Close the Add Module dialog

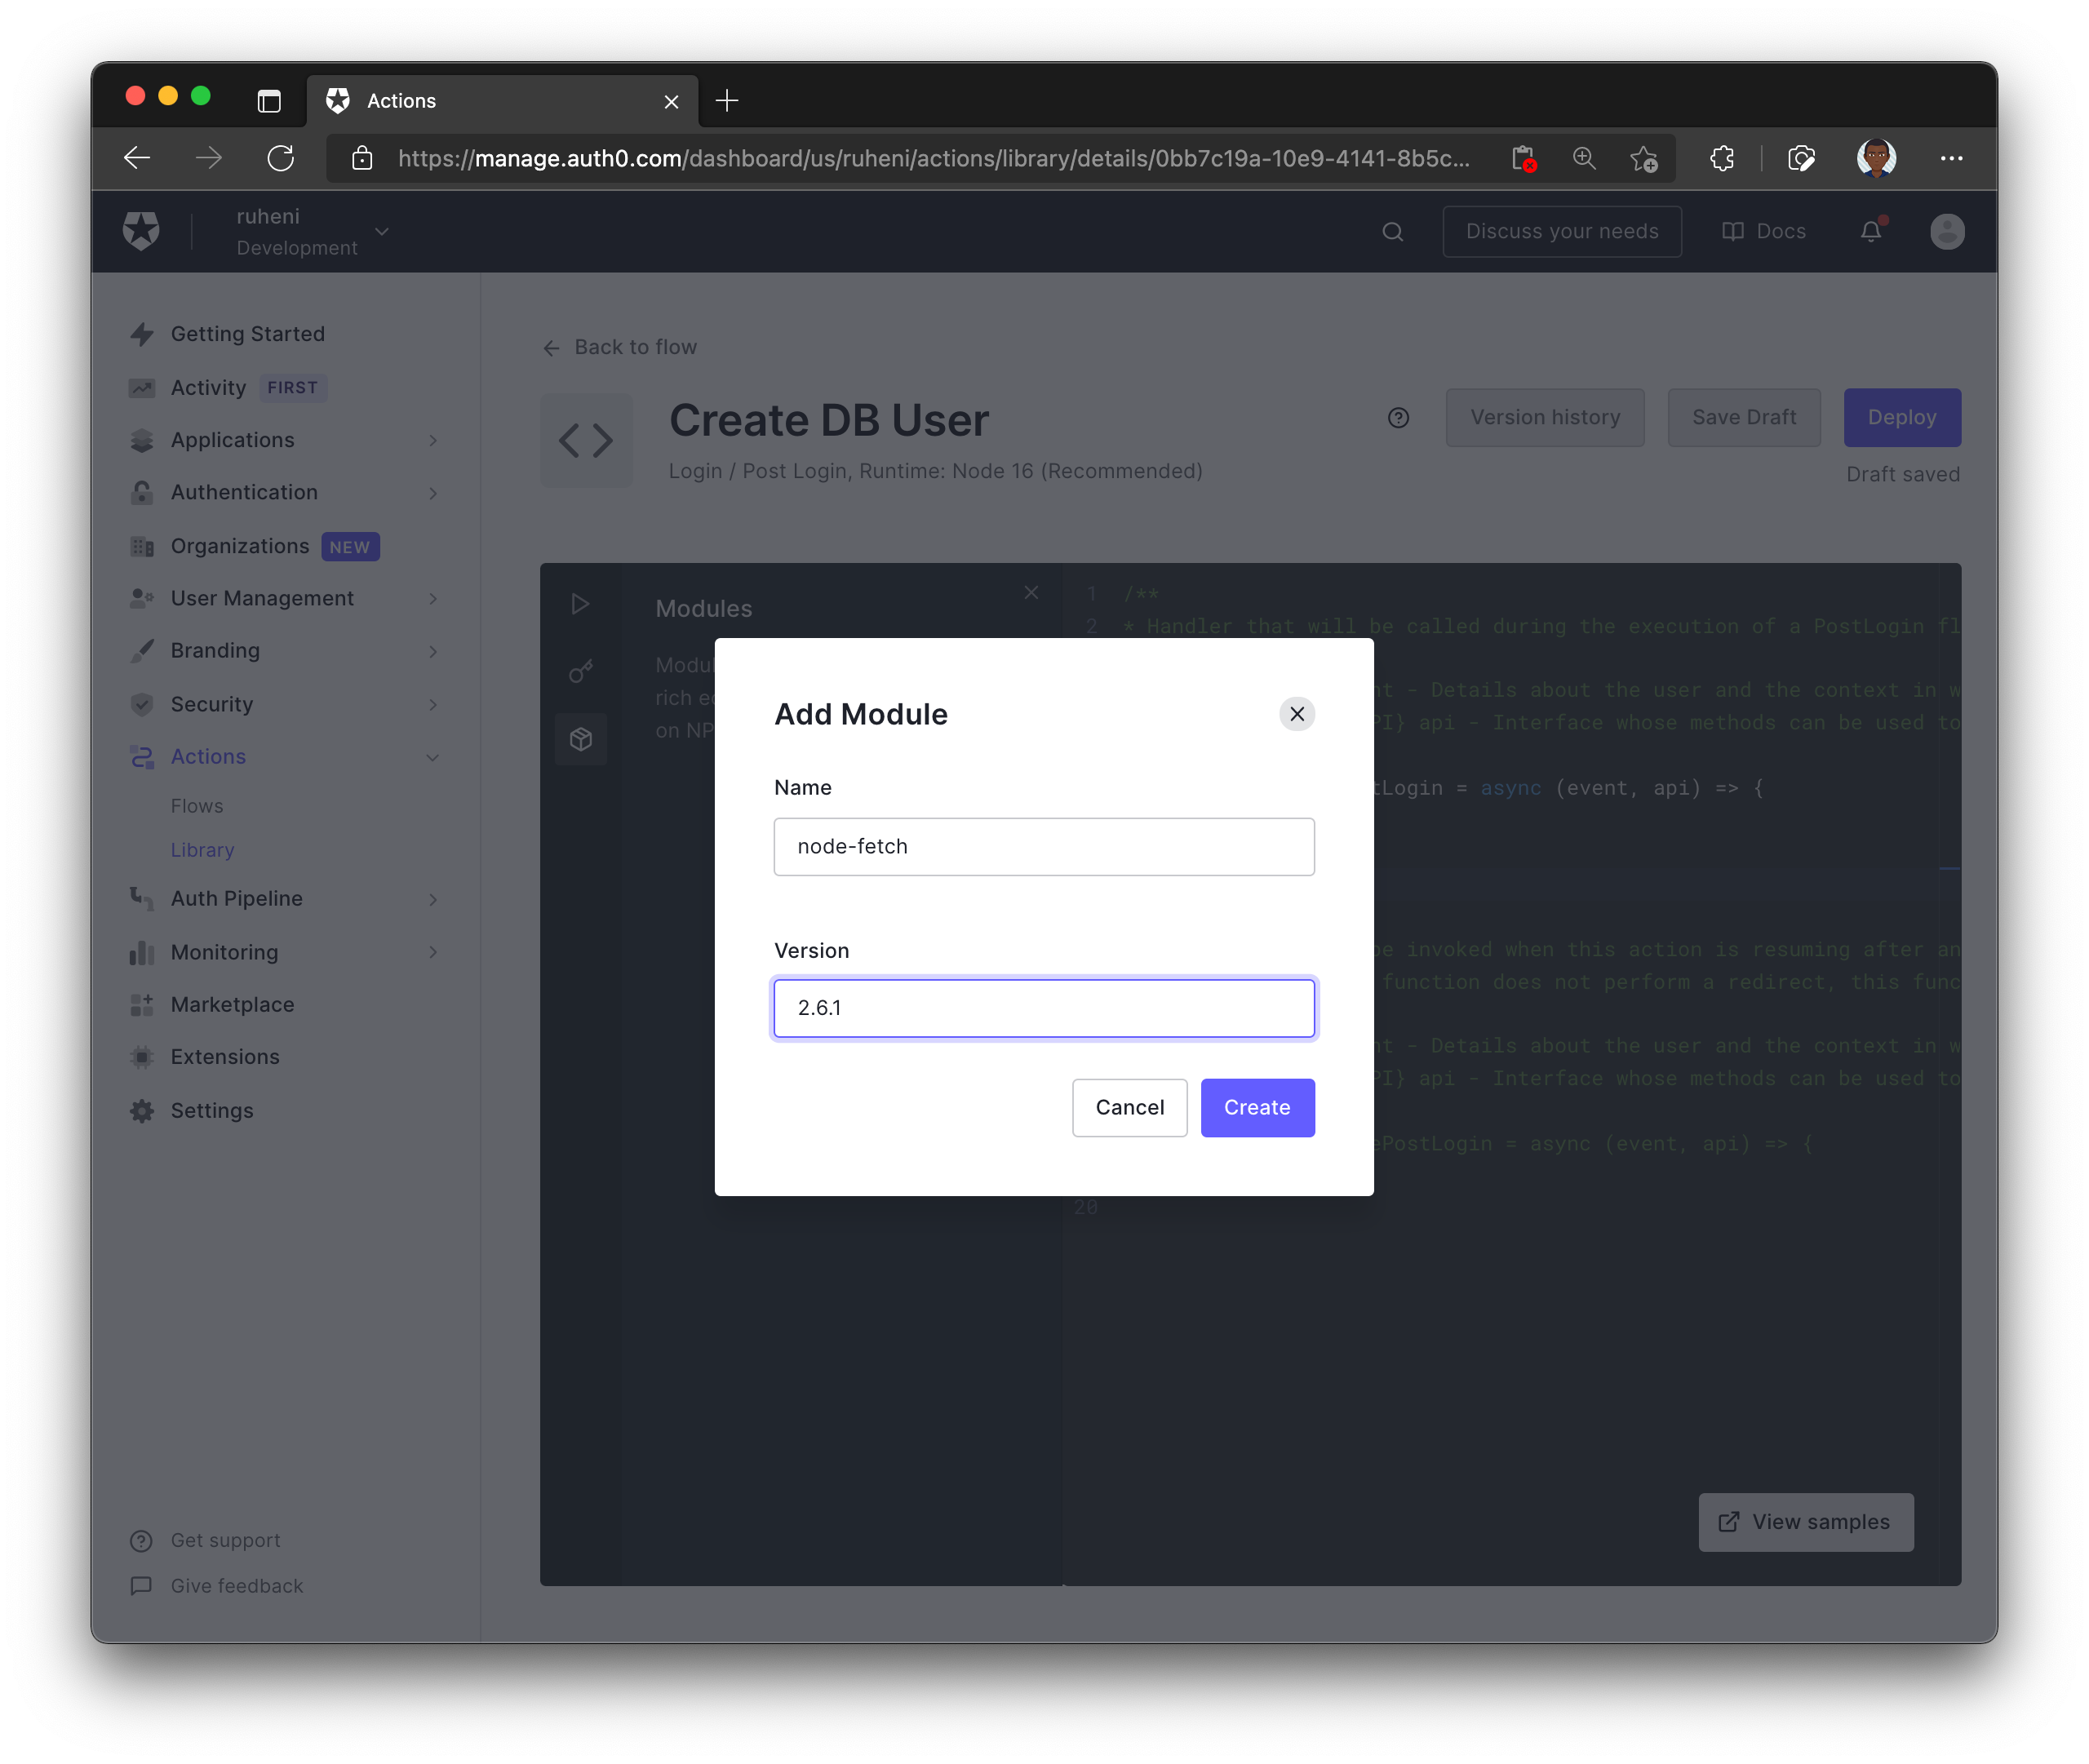[1298, 714]
